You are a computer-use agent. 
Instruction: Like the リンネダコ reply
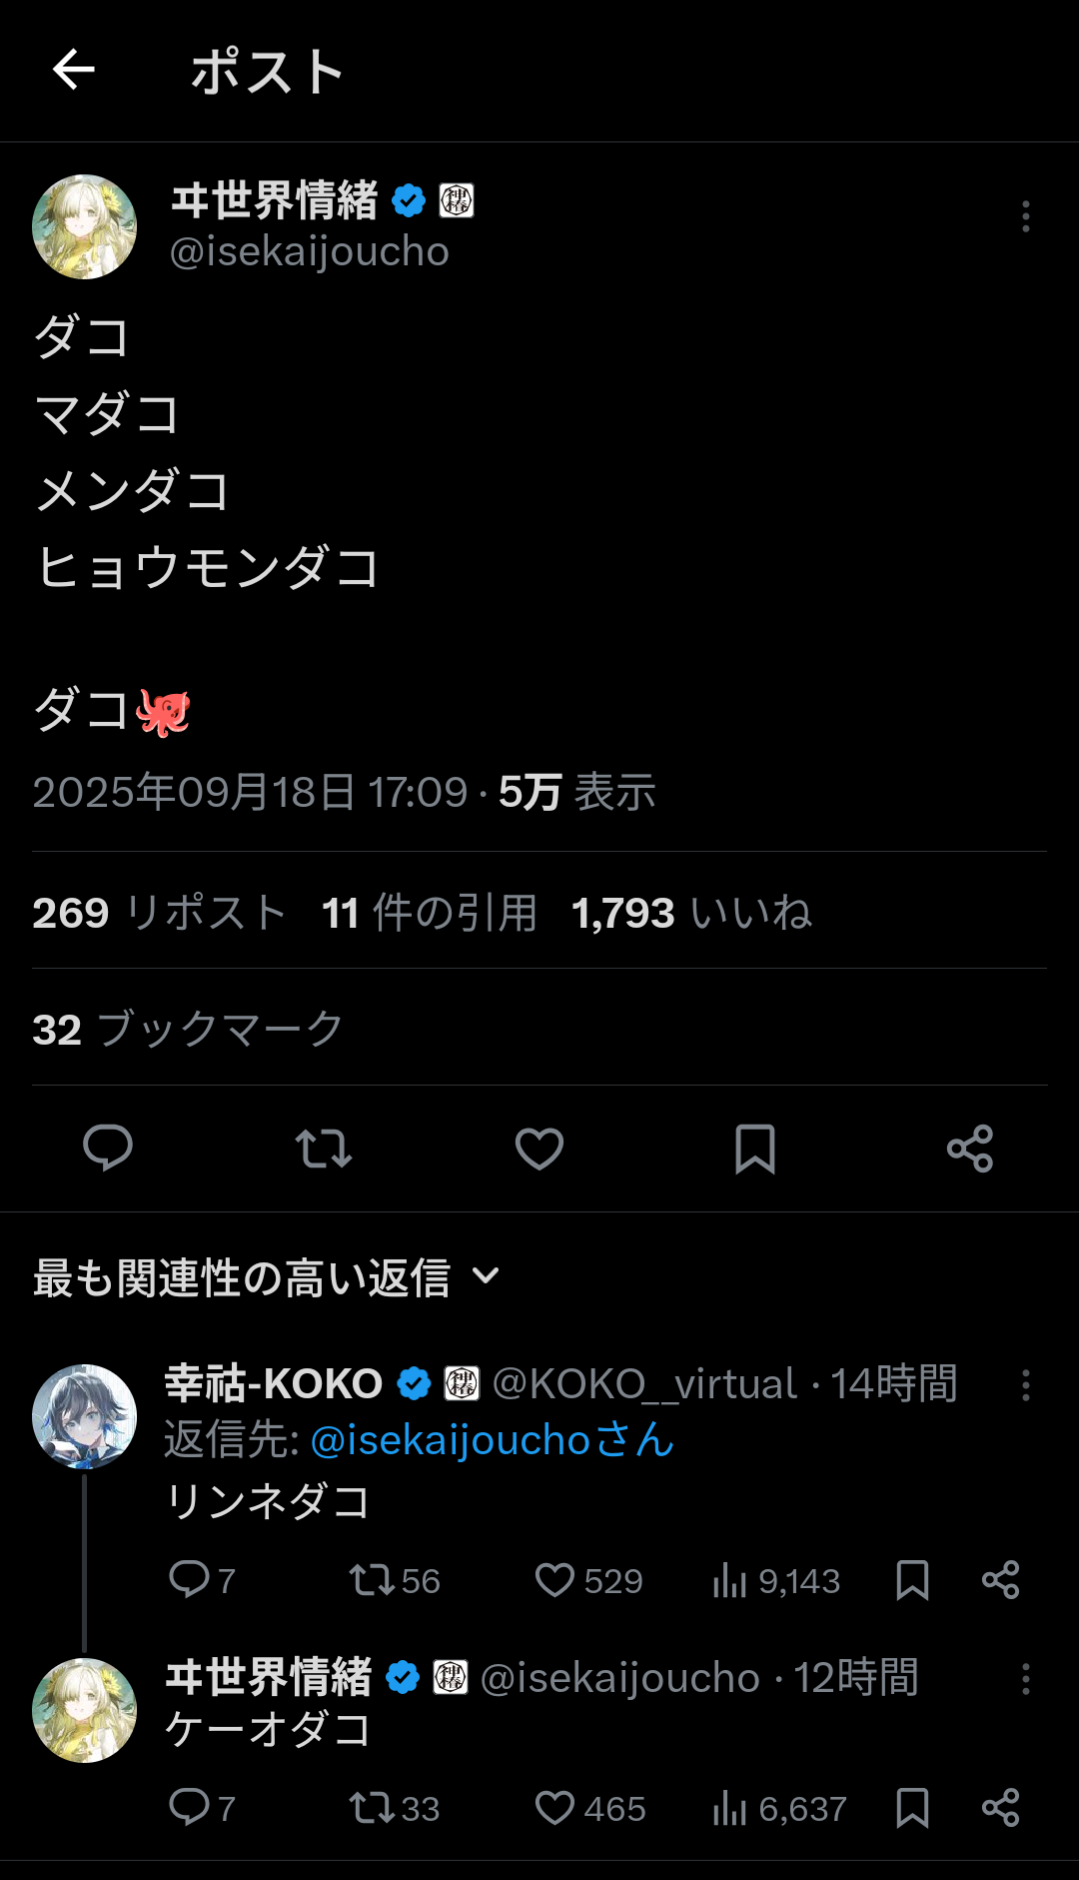pyautogui.click(x=555, y=1580)
